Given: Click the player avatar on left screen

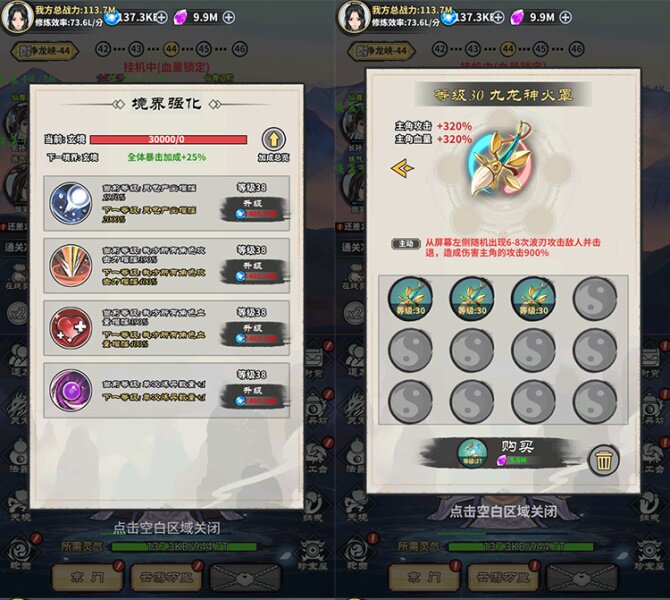Looking at the screenshot, I should 17,17.
